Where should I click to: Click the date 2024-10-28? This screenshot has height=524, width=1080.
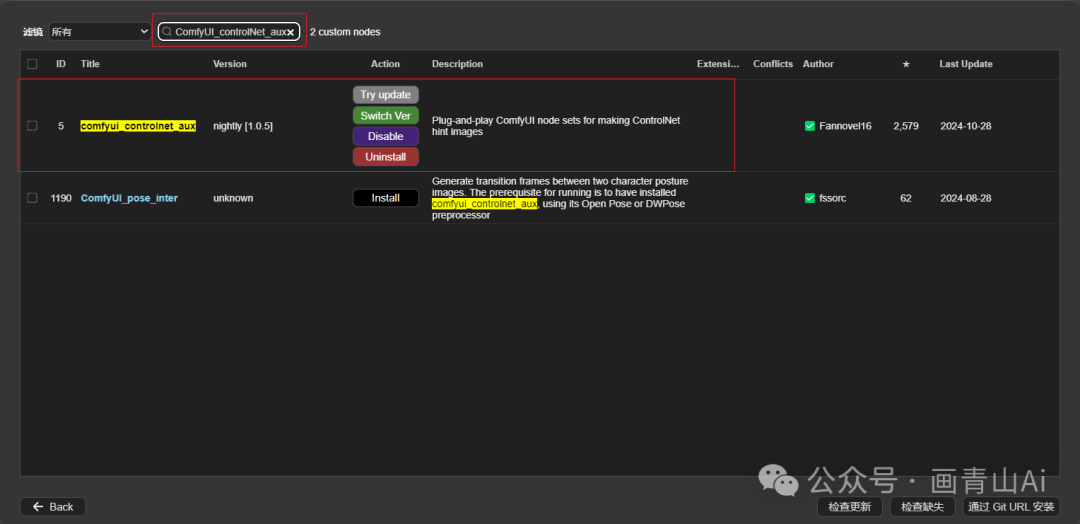pos(966,126)
